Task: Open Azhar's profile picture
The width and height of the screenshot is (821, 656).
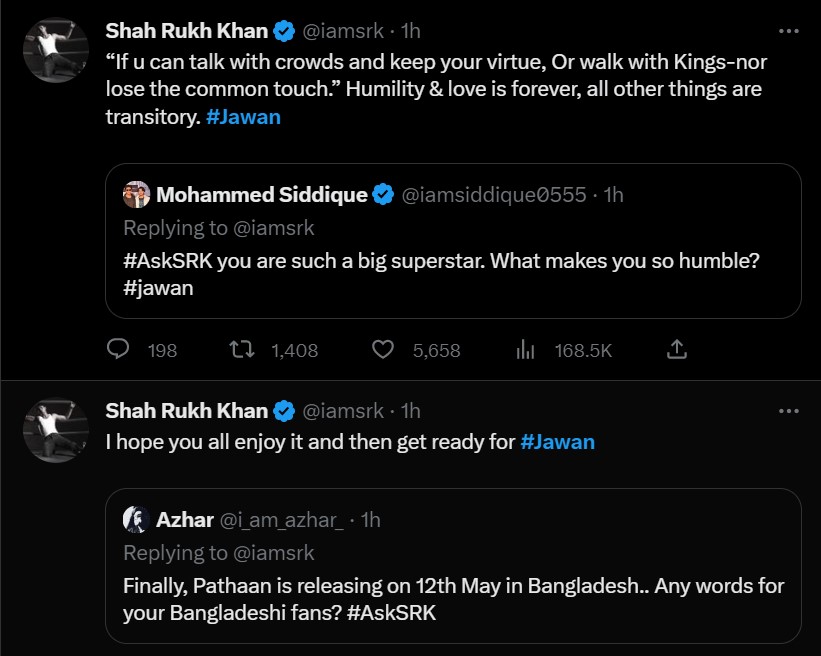Action: [x=136, y=519]
